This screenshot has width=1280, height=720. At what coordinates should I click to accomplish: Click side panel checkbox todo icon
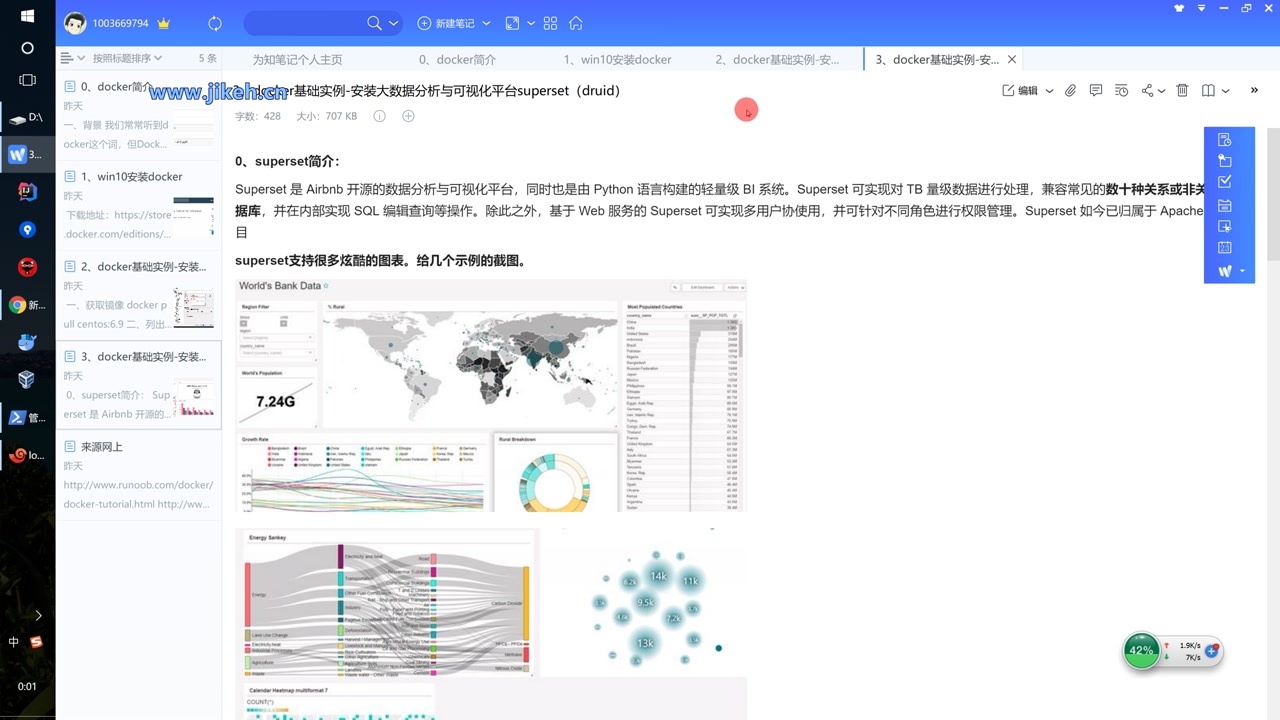coord(1225,182)
